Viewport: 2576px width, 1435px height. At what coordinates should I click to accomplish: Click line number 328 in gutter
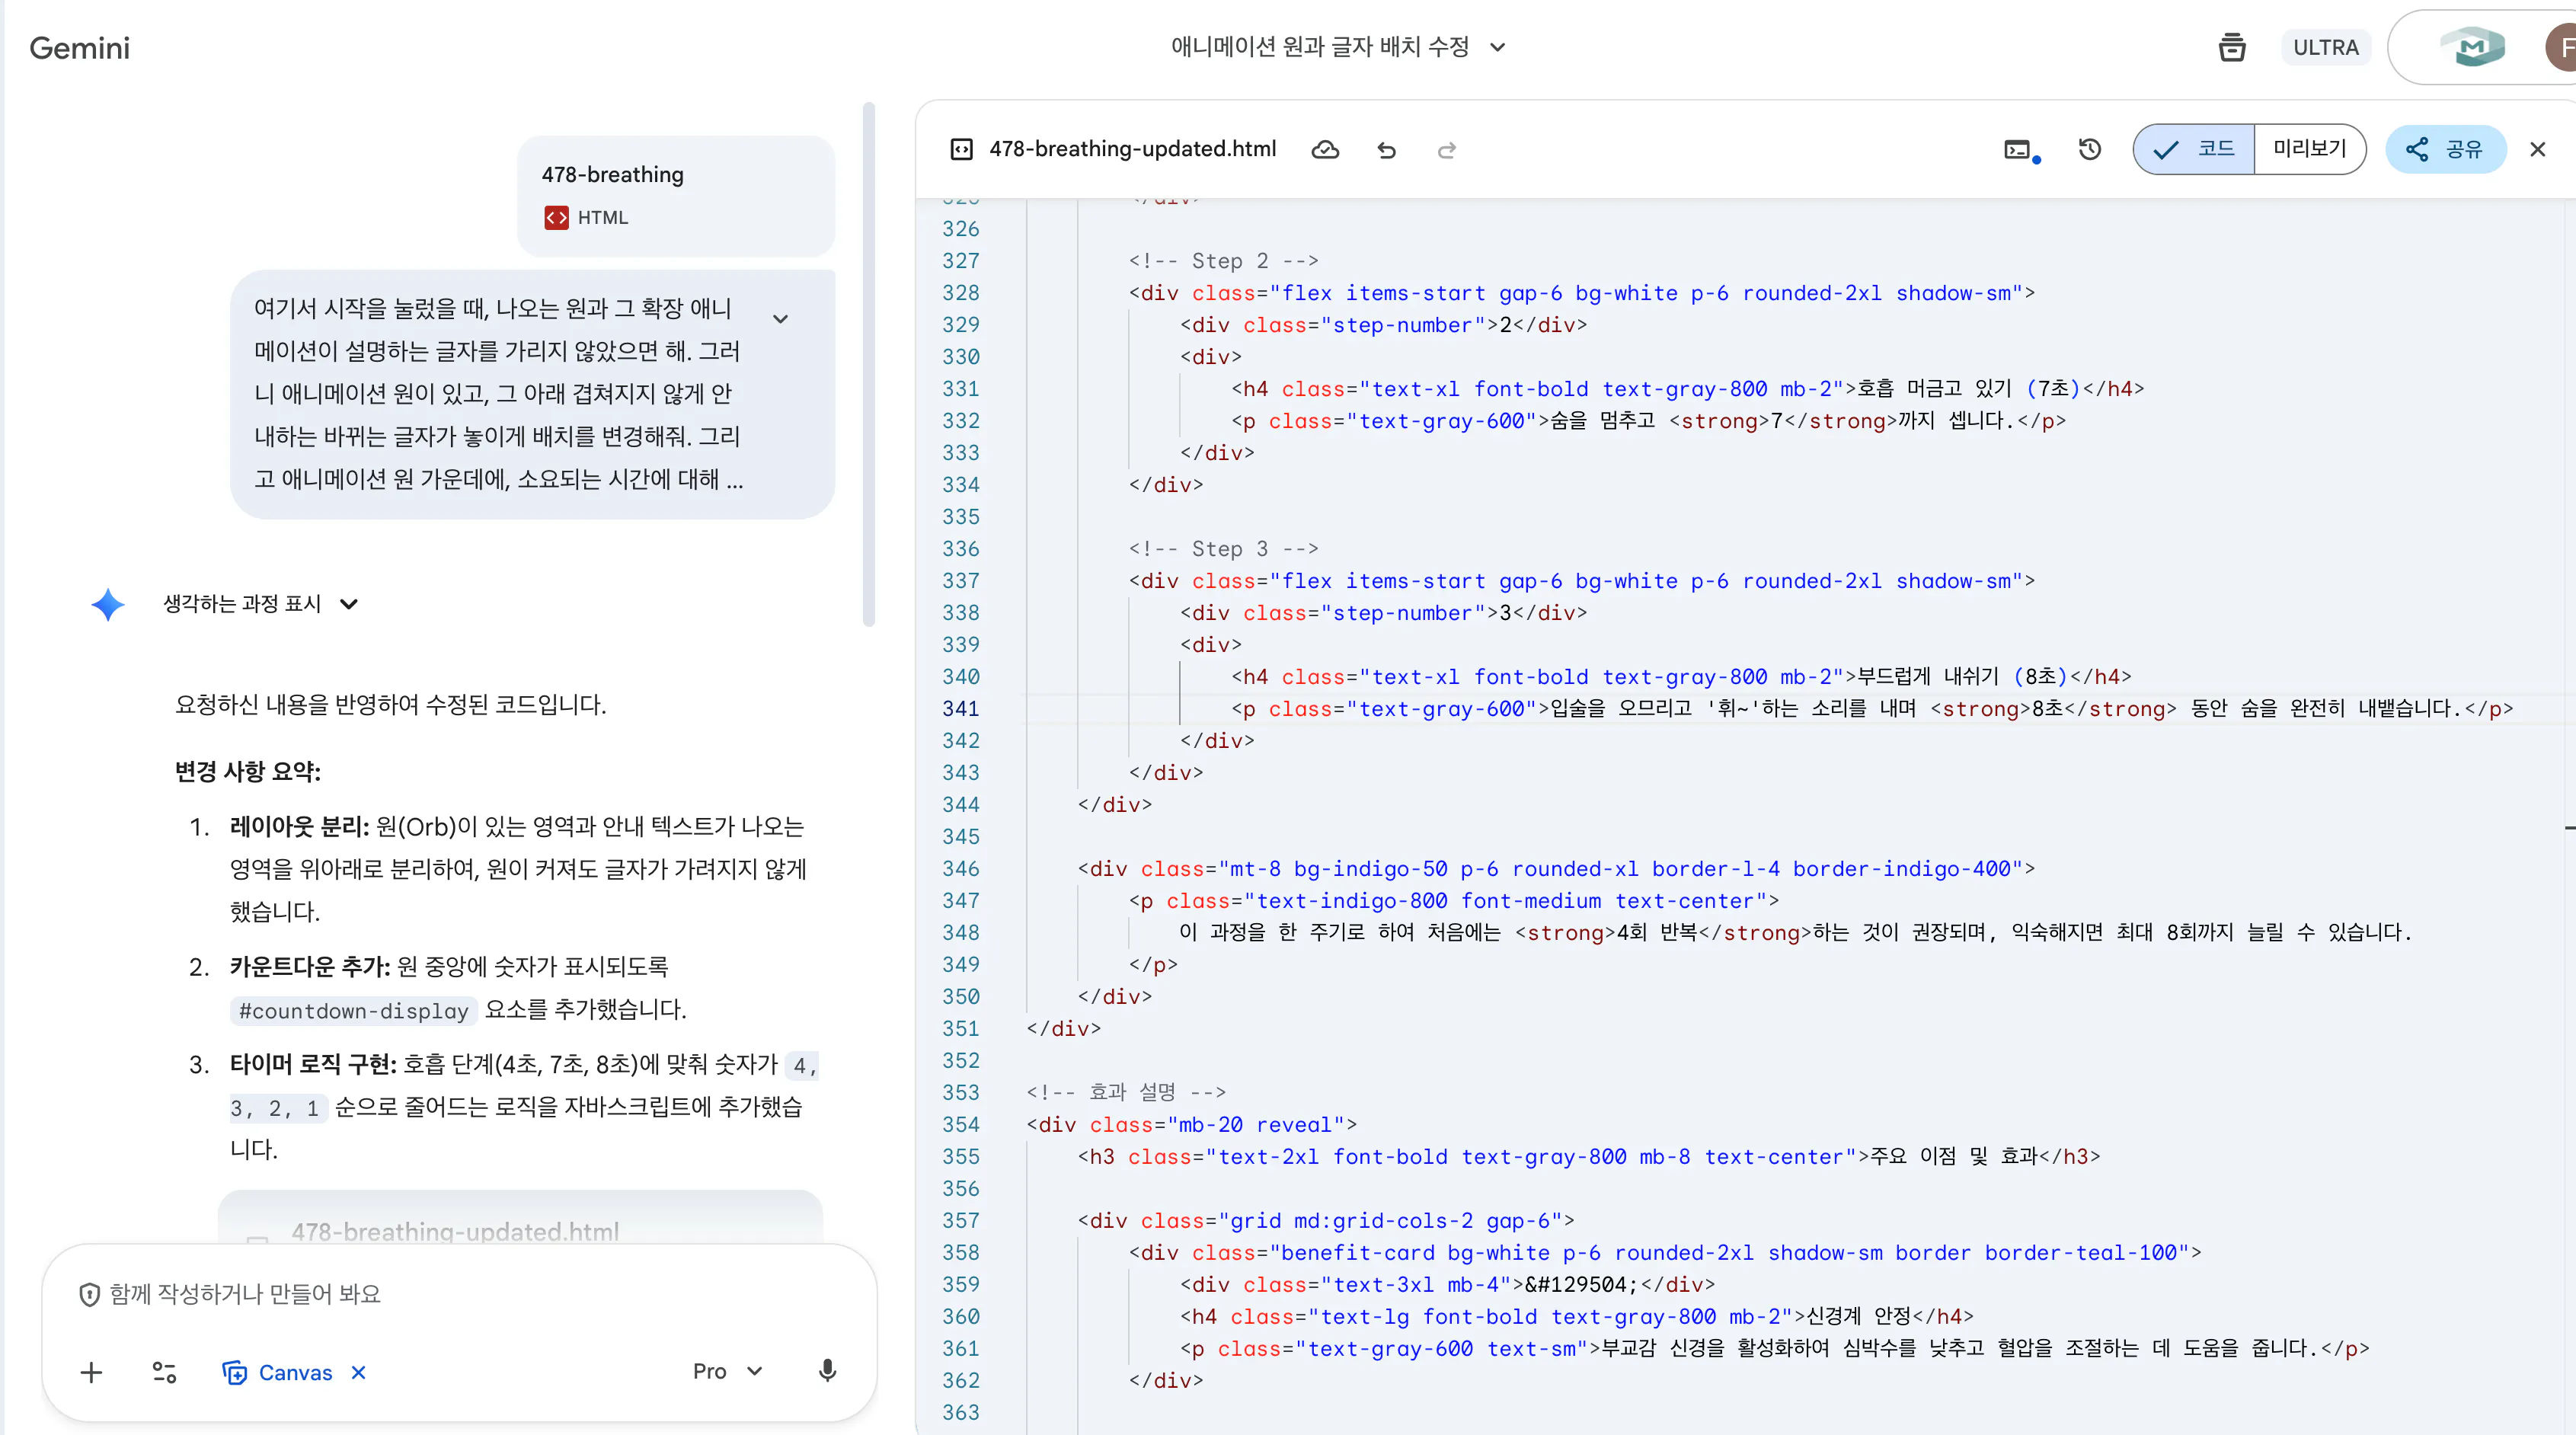[x=960, y=292]
